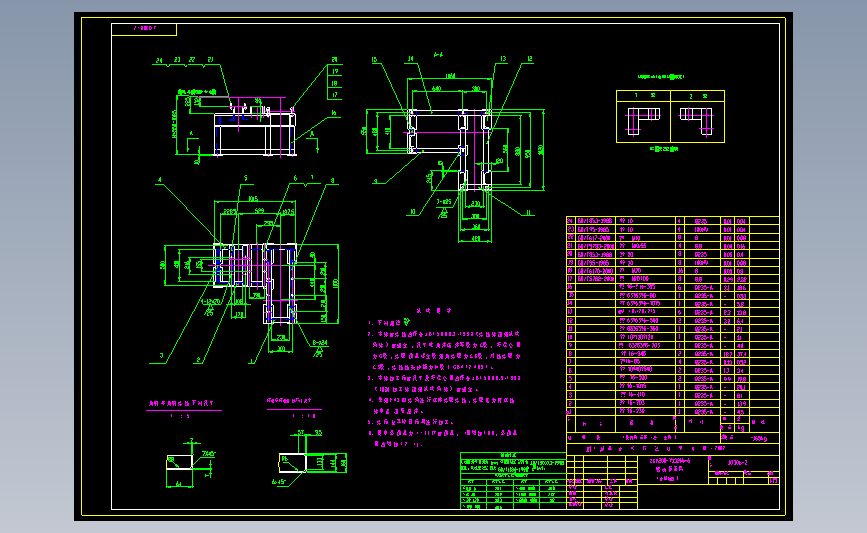The height and width of the screenshot is (533, 867).
Task: Click the yellow label box at top-left corner
Action: coord(144,29)
